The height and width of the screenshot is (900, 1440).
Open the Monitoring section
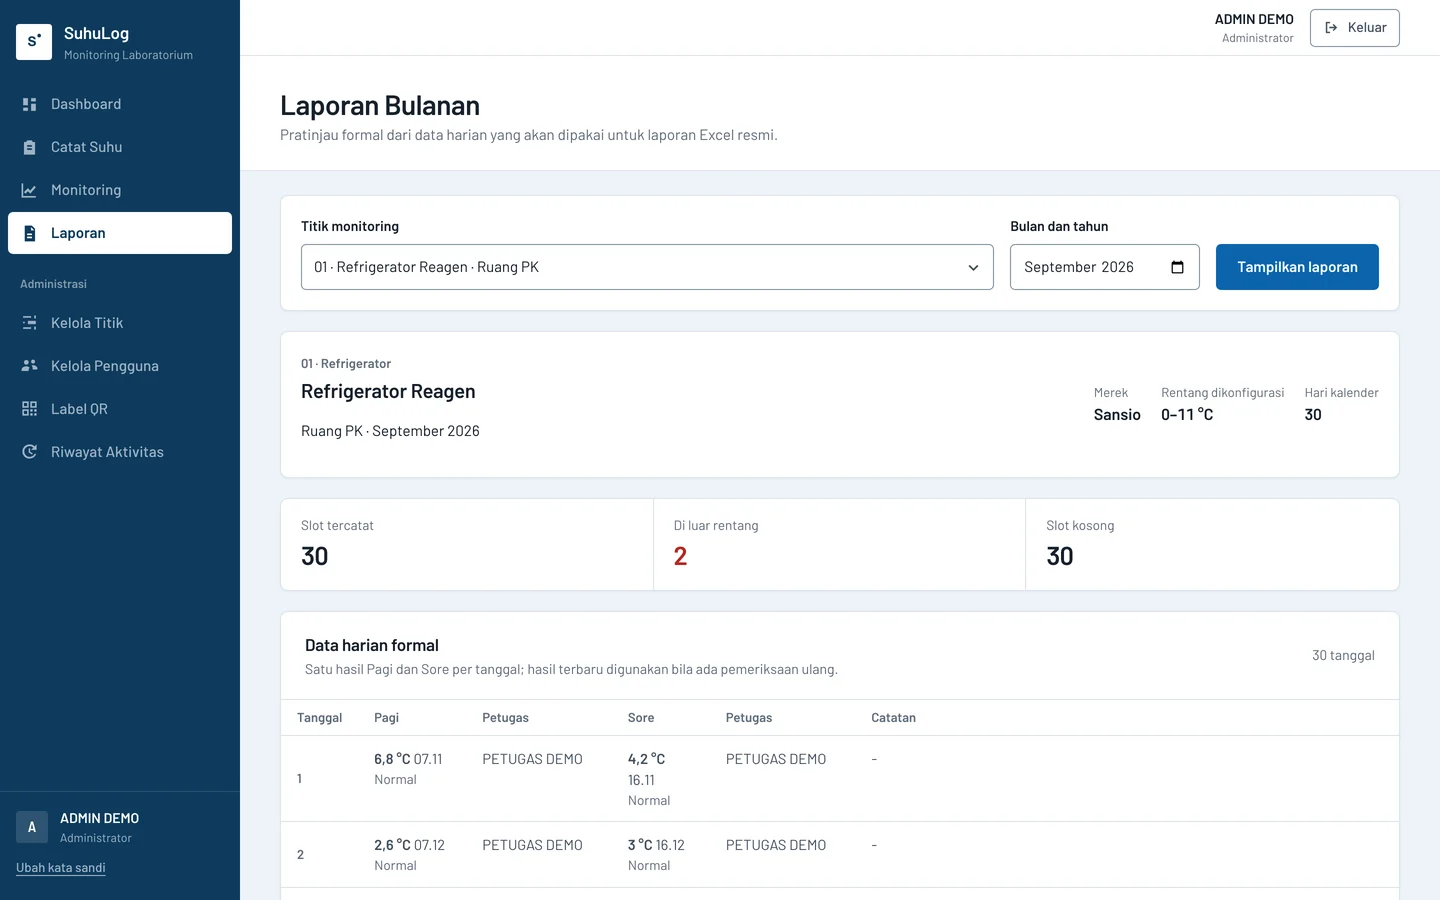(120, 190)
